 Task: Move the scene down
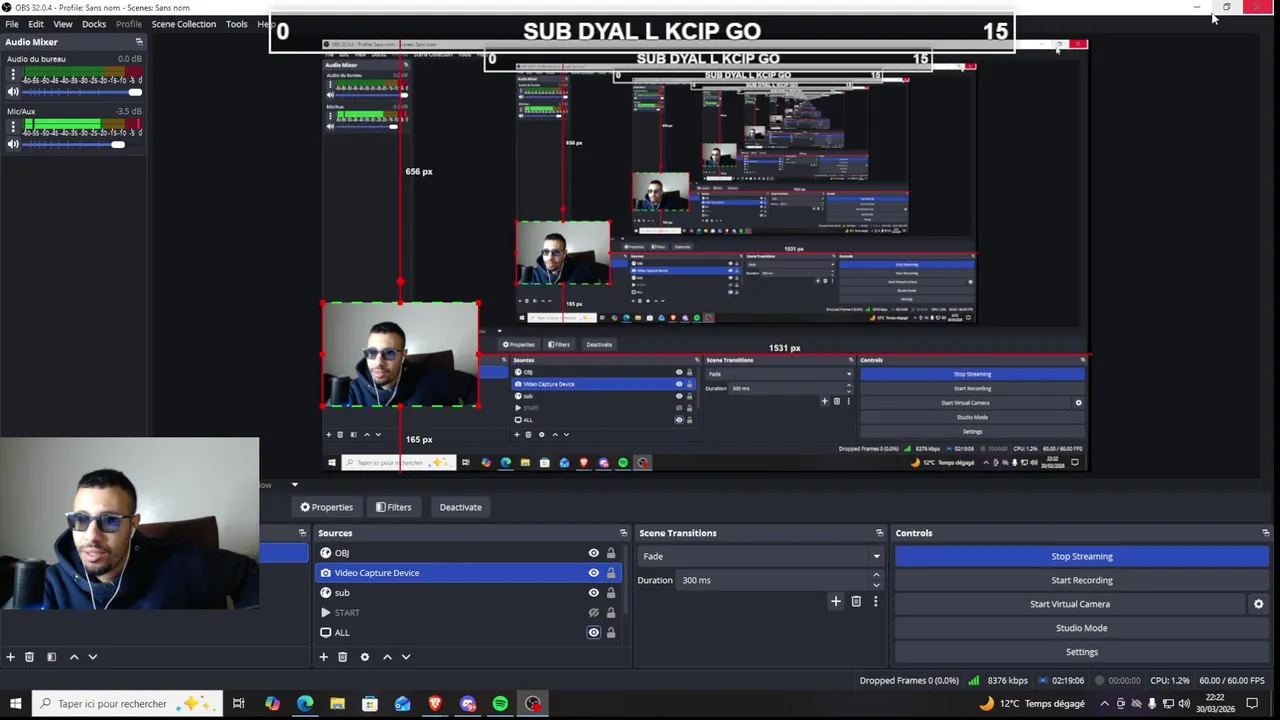(93, 657)
